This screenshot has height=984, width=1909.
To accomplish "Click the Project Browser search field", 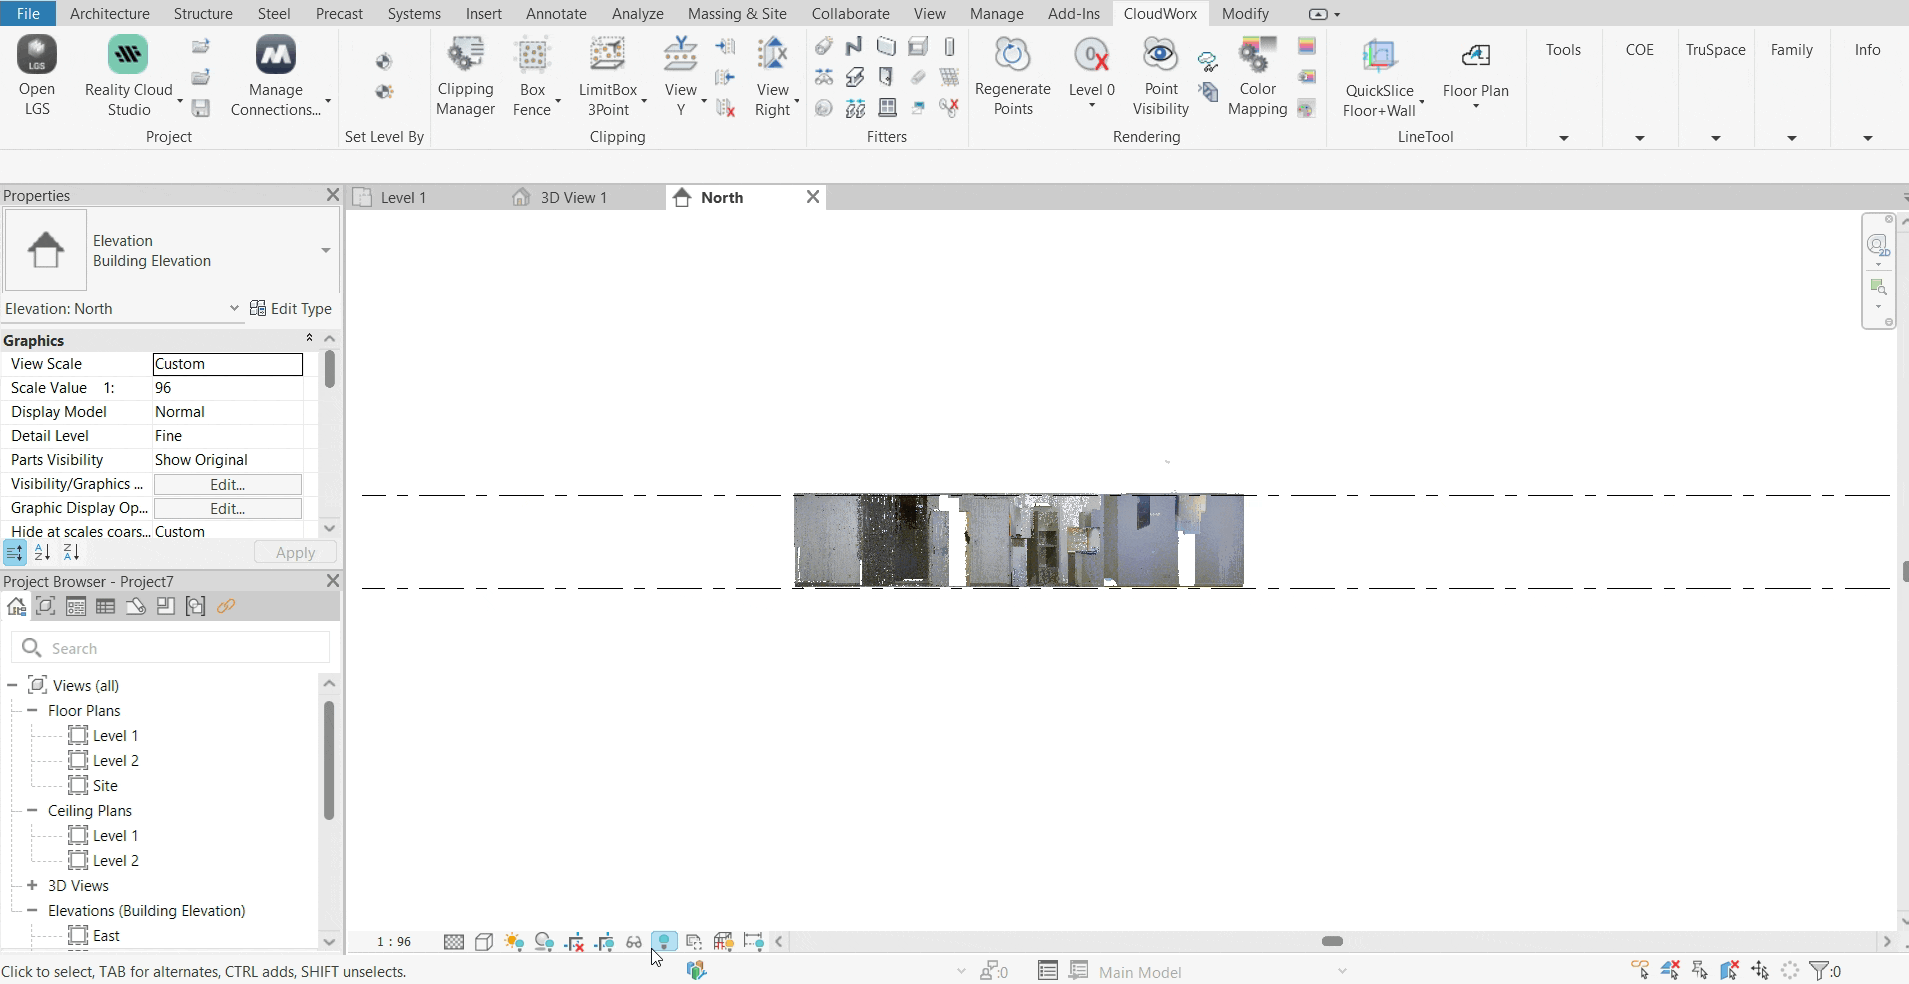I will click(x=170, y=648).
